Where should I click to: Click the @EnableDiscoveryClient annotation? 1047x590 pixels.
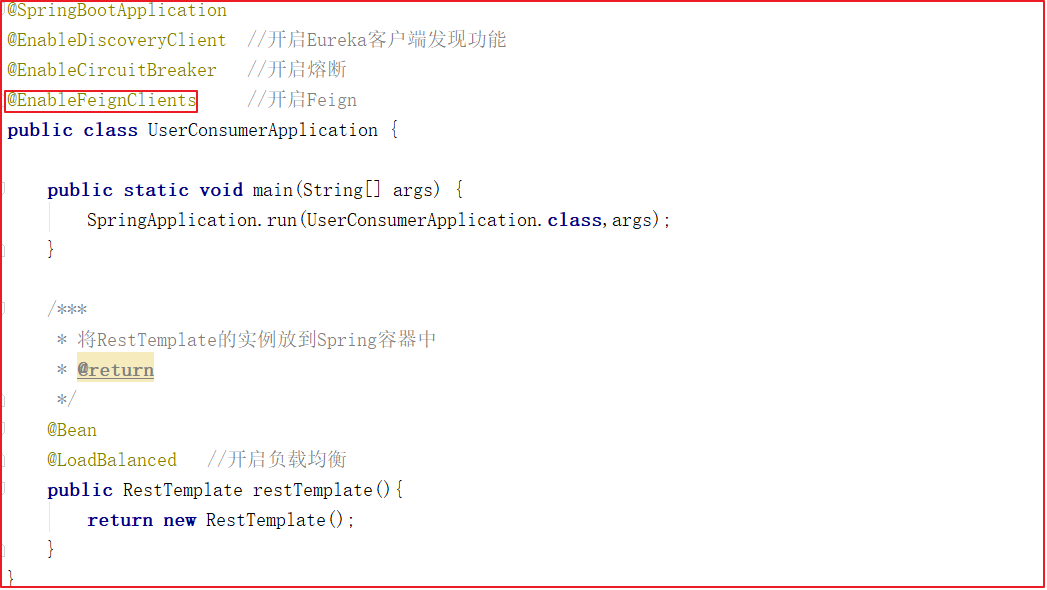117,40
